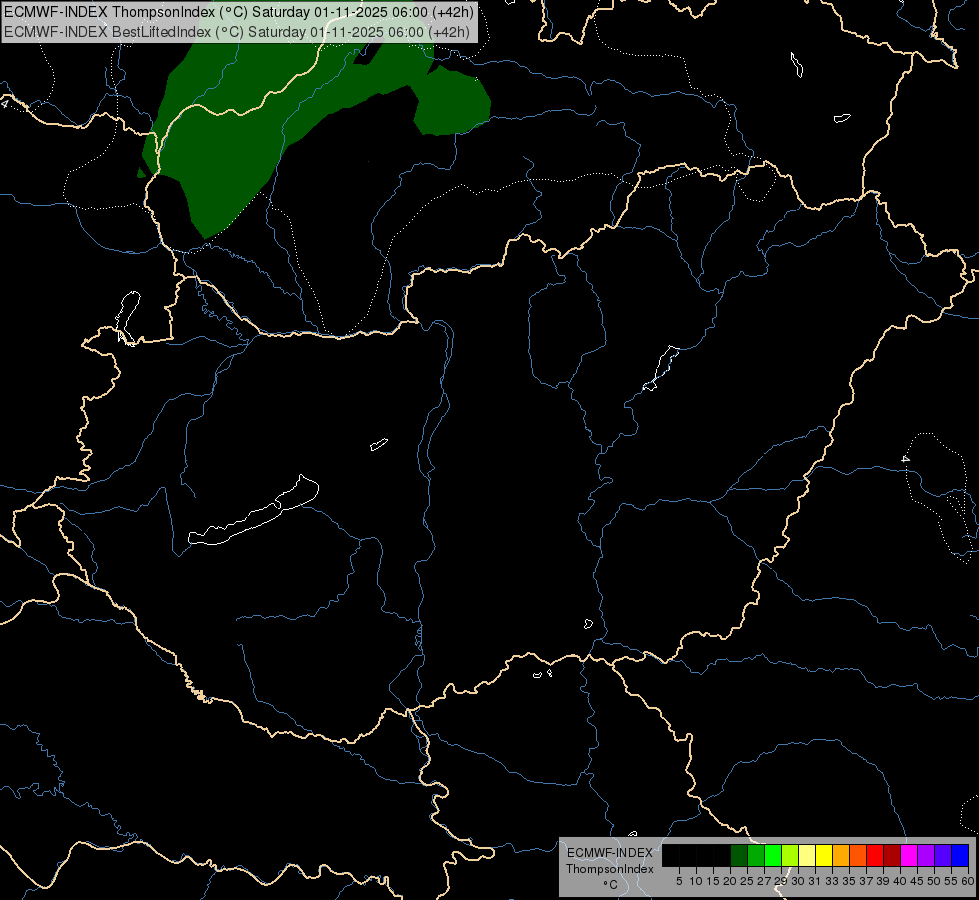Click the orange-red 35–37 legend swatch

858,856
